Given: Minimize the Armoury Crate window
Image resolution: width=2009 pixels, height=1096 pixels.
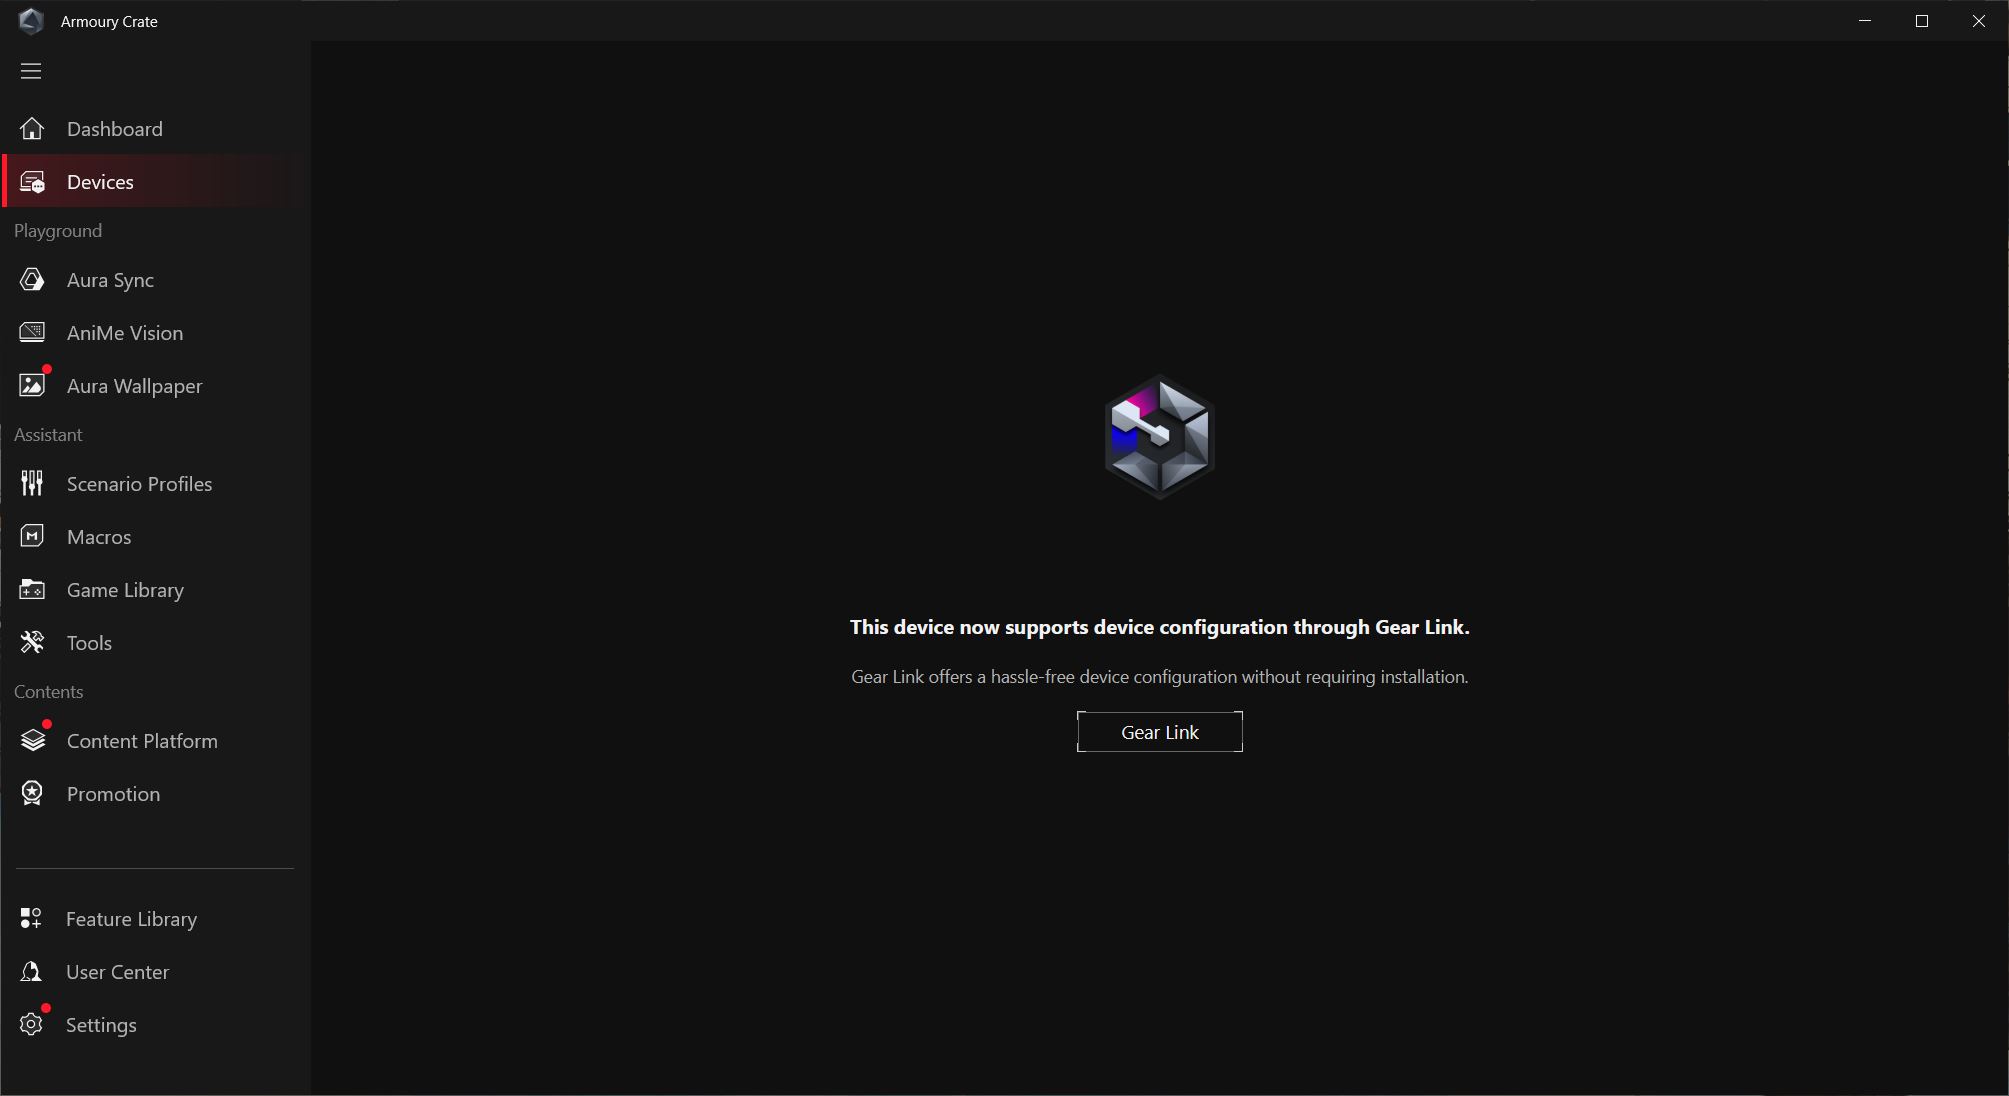Looking at the screenshot, I should pos(1864,21).
